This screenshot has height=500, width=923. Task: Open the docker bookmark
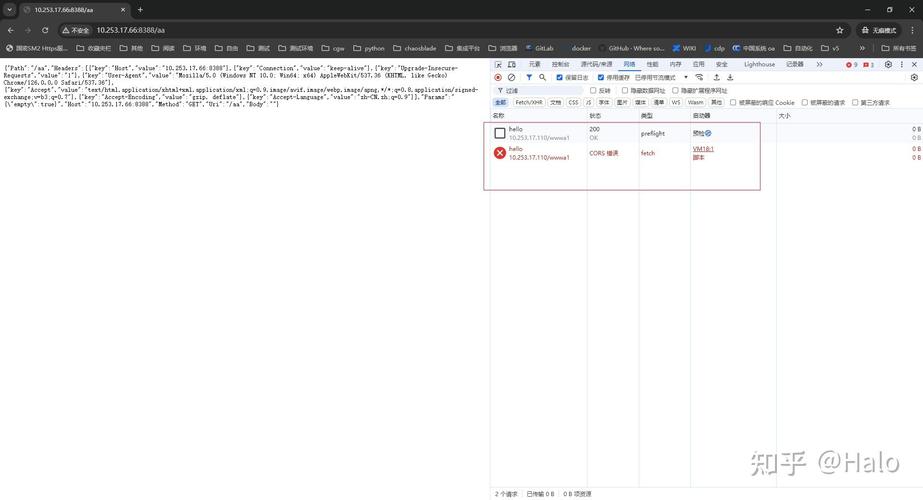(x=576, y=48)
